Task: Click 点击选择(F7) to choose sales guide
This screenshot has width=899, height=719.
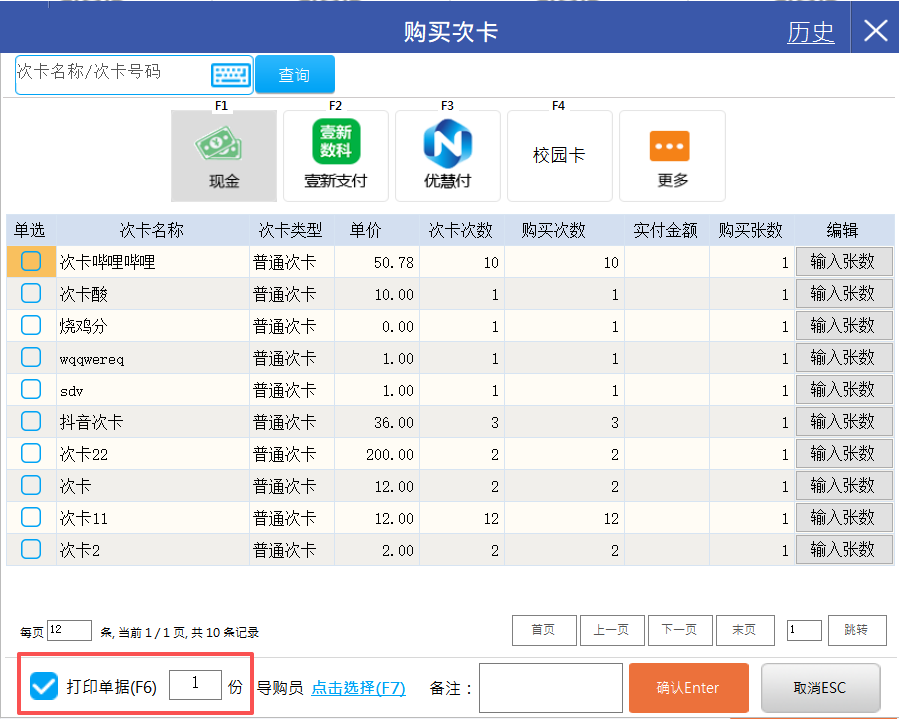Action: (358, 688)
